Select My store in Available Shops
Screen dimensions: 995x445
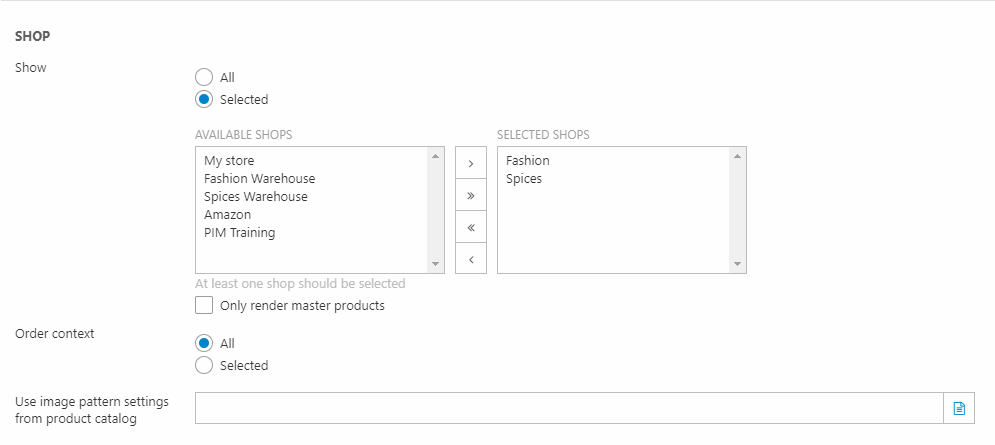229,161
